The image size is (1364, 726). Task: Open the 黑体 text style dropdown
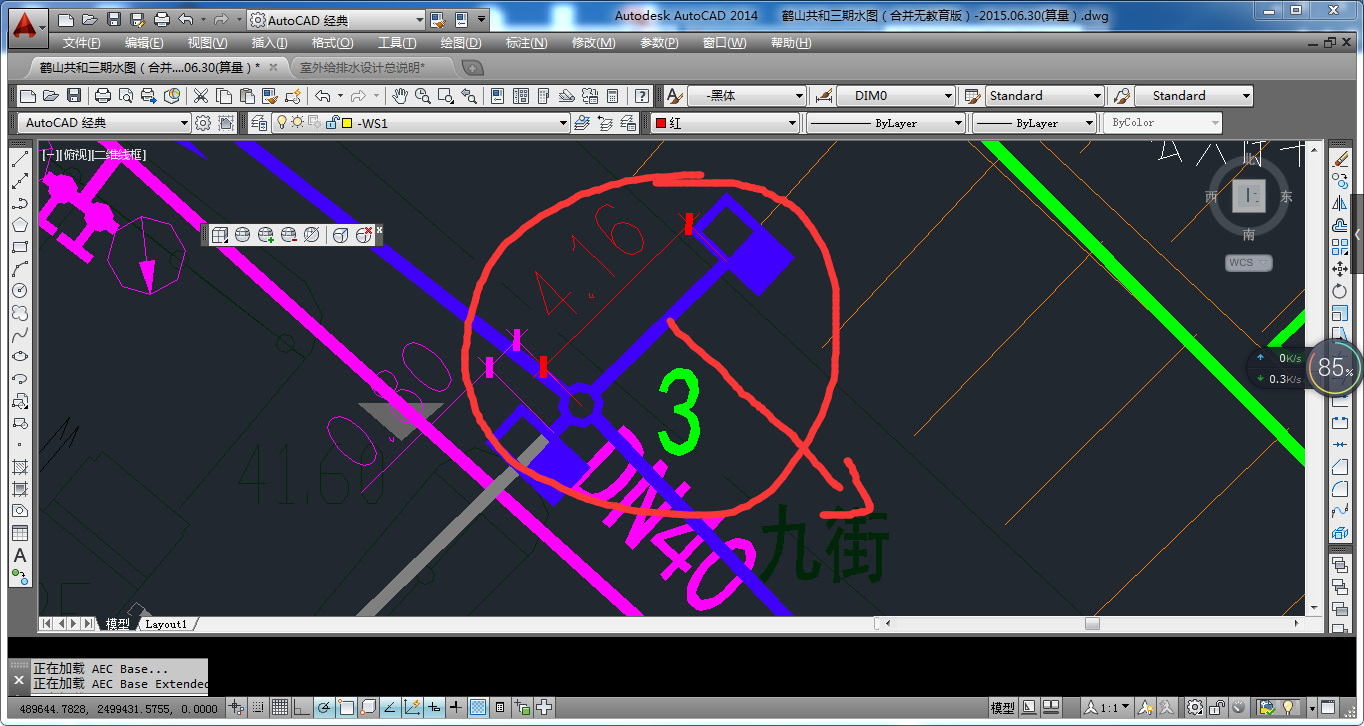click(x=747, y=96)
